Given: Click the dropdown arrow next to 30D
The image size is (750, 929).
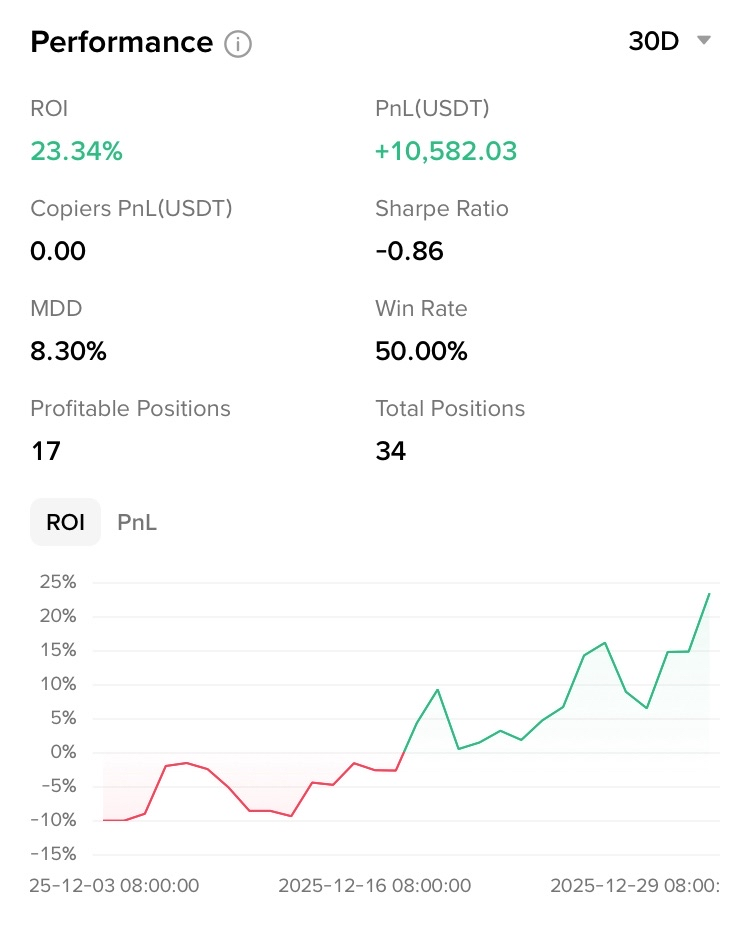Looking at the screenshot, I should click(x=703, y=41).
